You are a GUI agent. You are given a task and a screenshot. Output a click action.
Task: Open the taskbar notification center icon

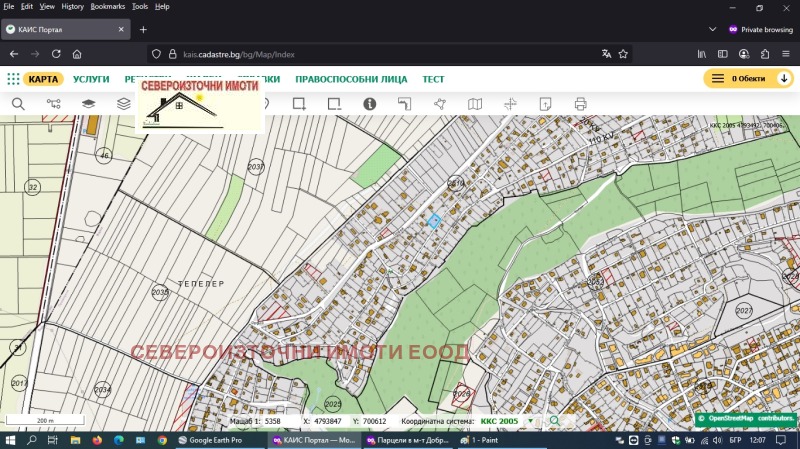coord(781,440)
